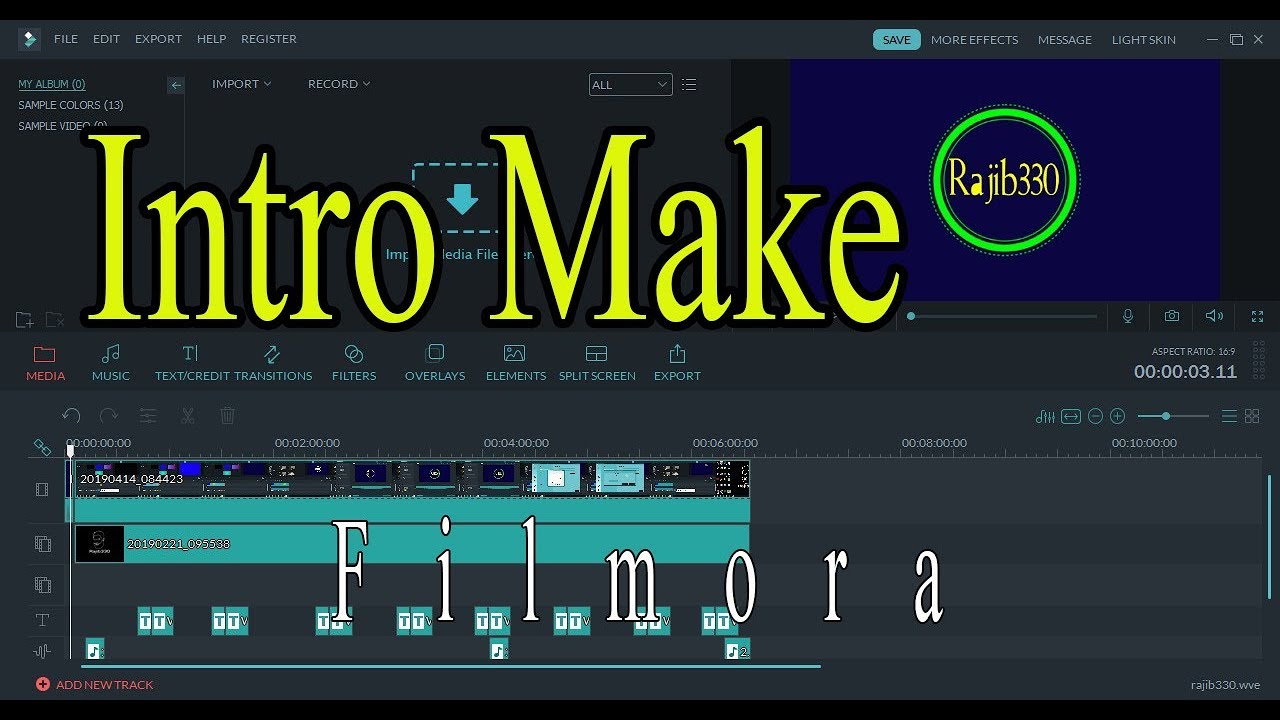
Task: Open the TRANSITIONS tab
Action: (273, 363)
